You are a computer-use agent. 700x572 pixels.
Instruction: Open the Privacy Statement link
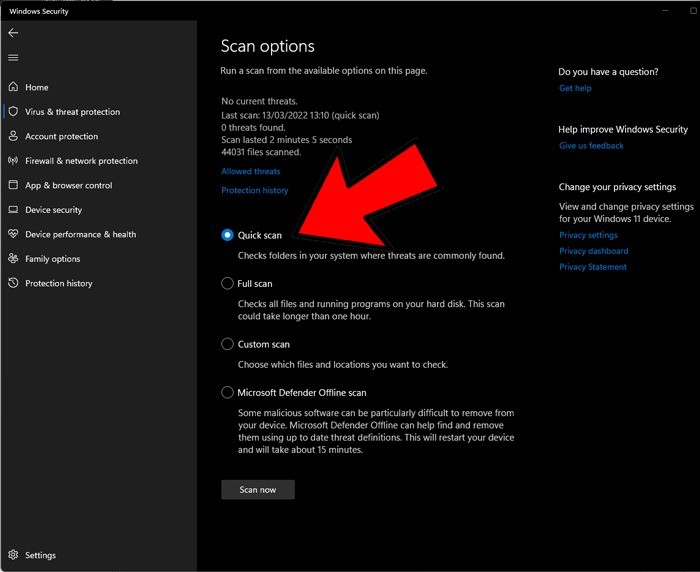pos(593,267)
